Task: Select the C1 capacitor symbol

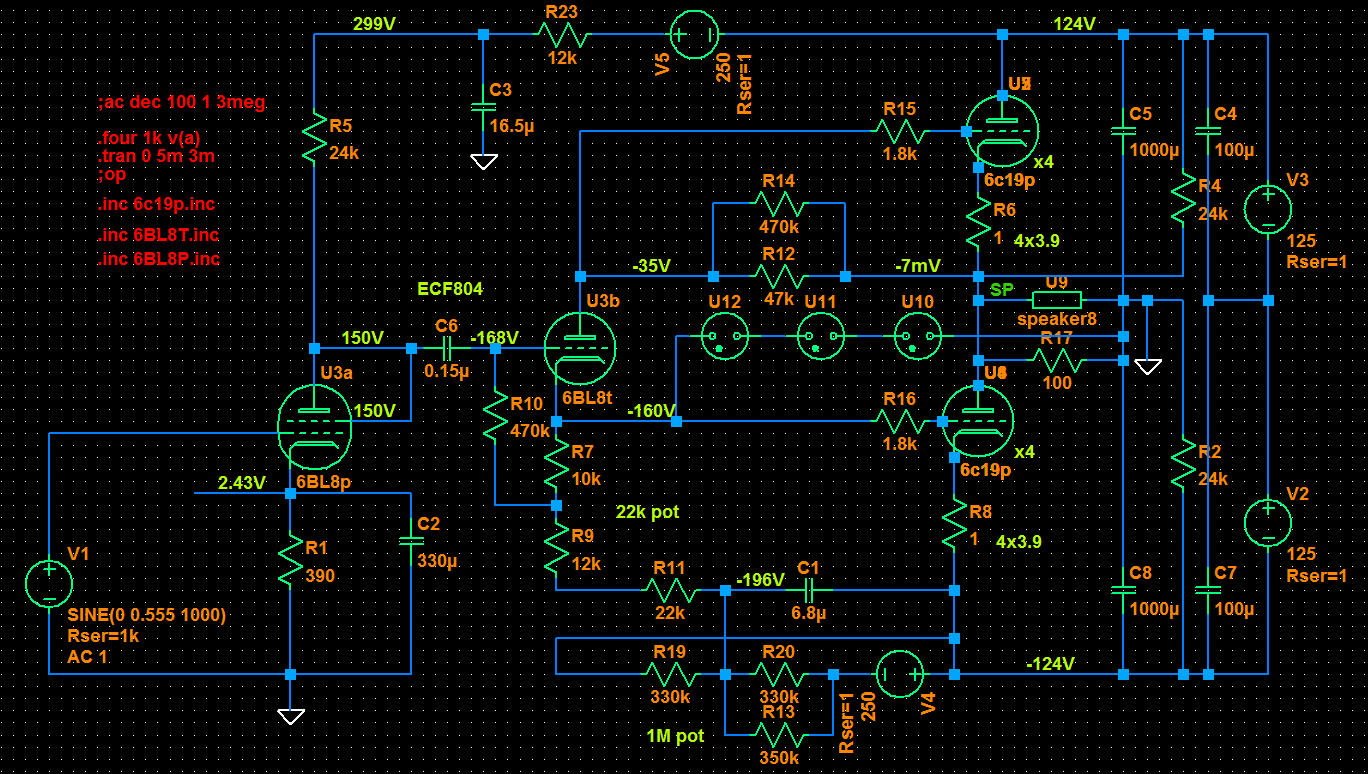Action: click(x=808, y=590)
